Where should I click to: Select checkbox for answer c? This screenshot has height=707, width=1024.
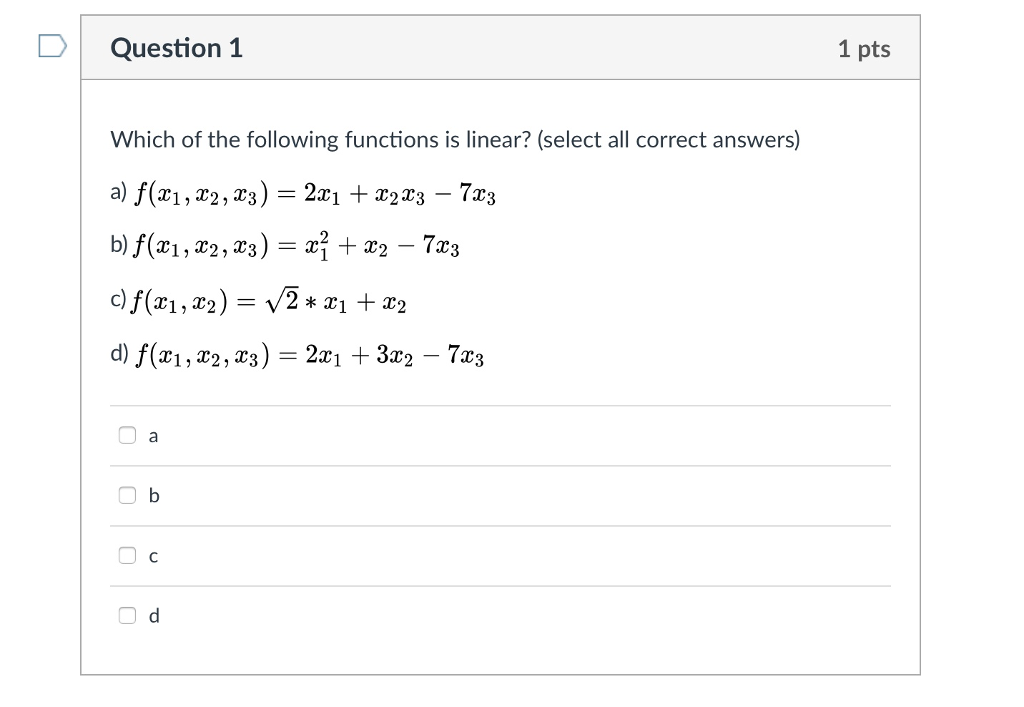point(128,556)
